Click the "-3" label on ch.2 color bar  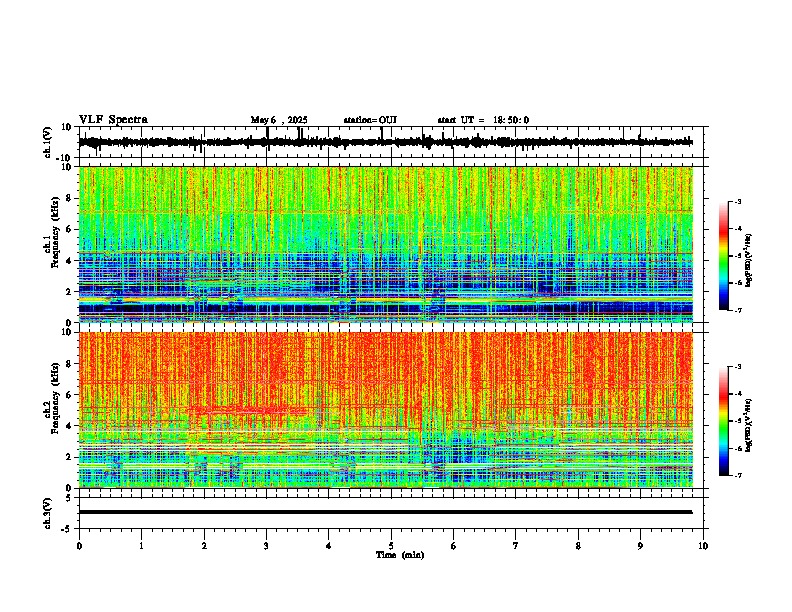coord(738,367)
